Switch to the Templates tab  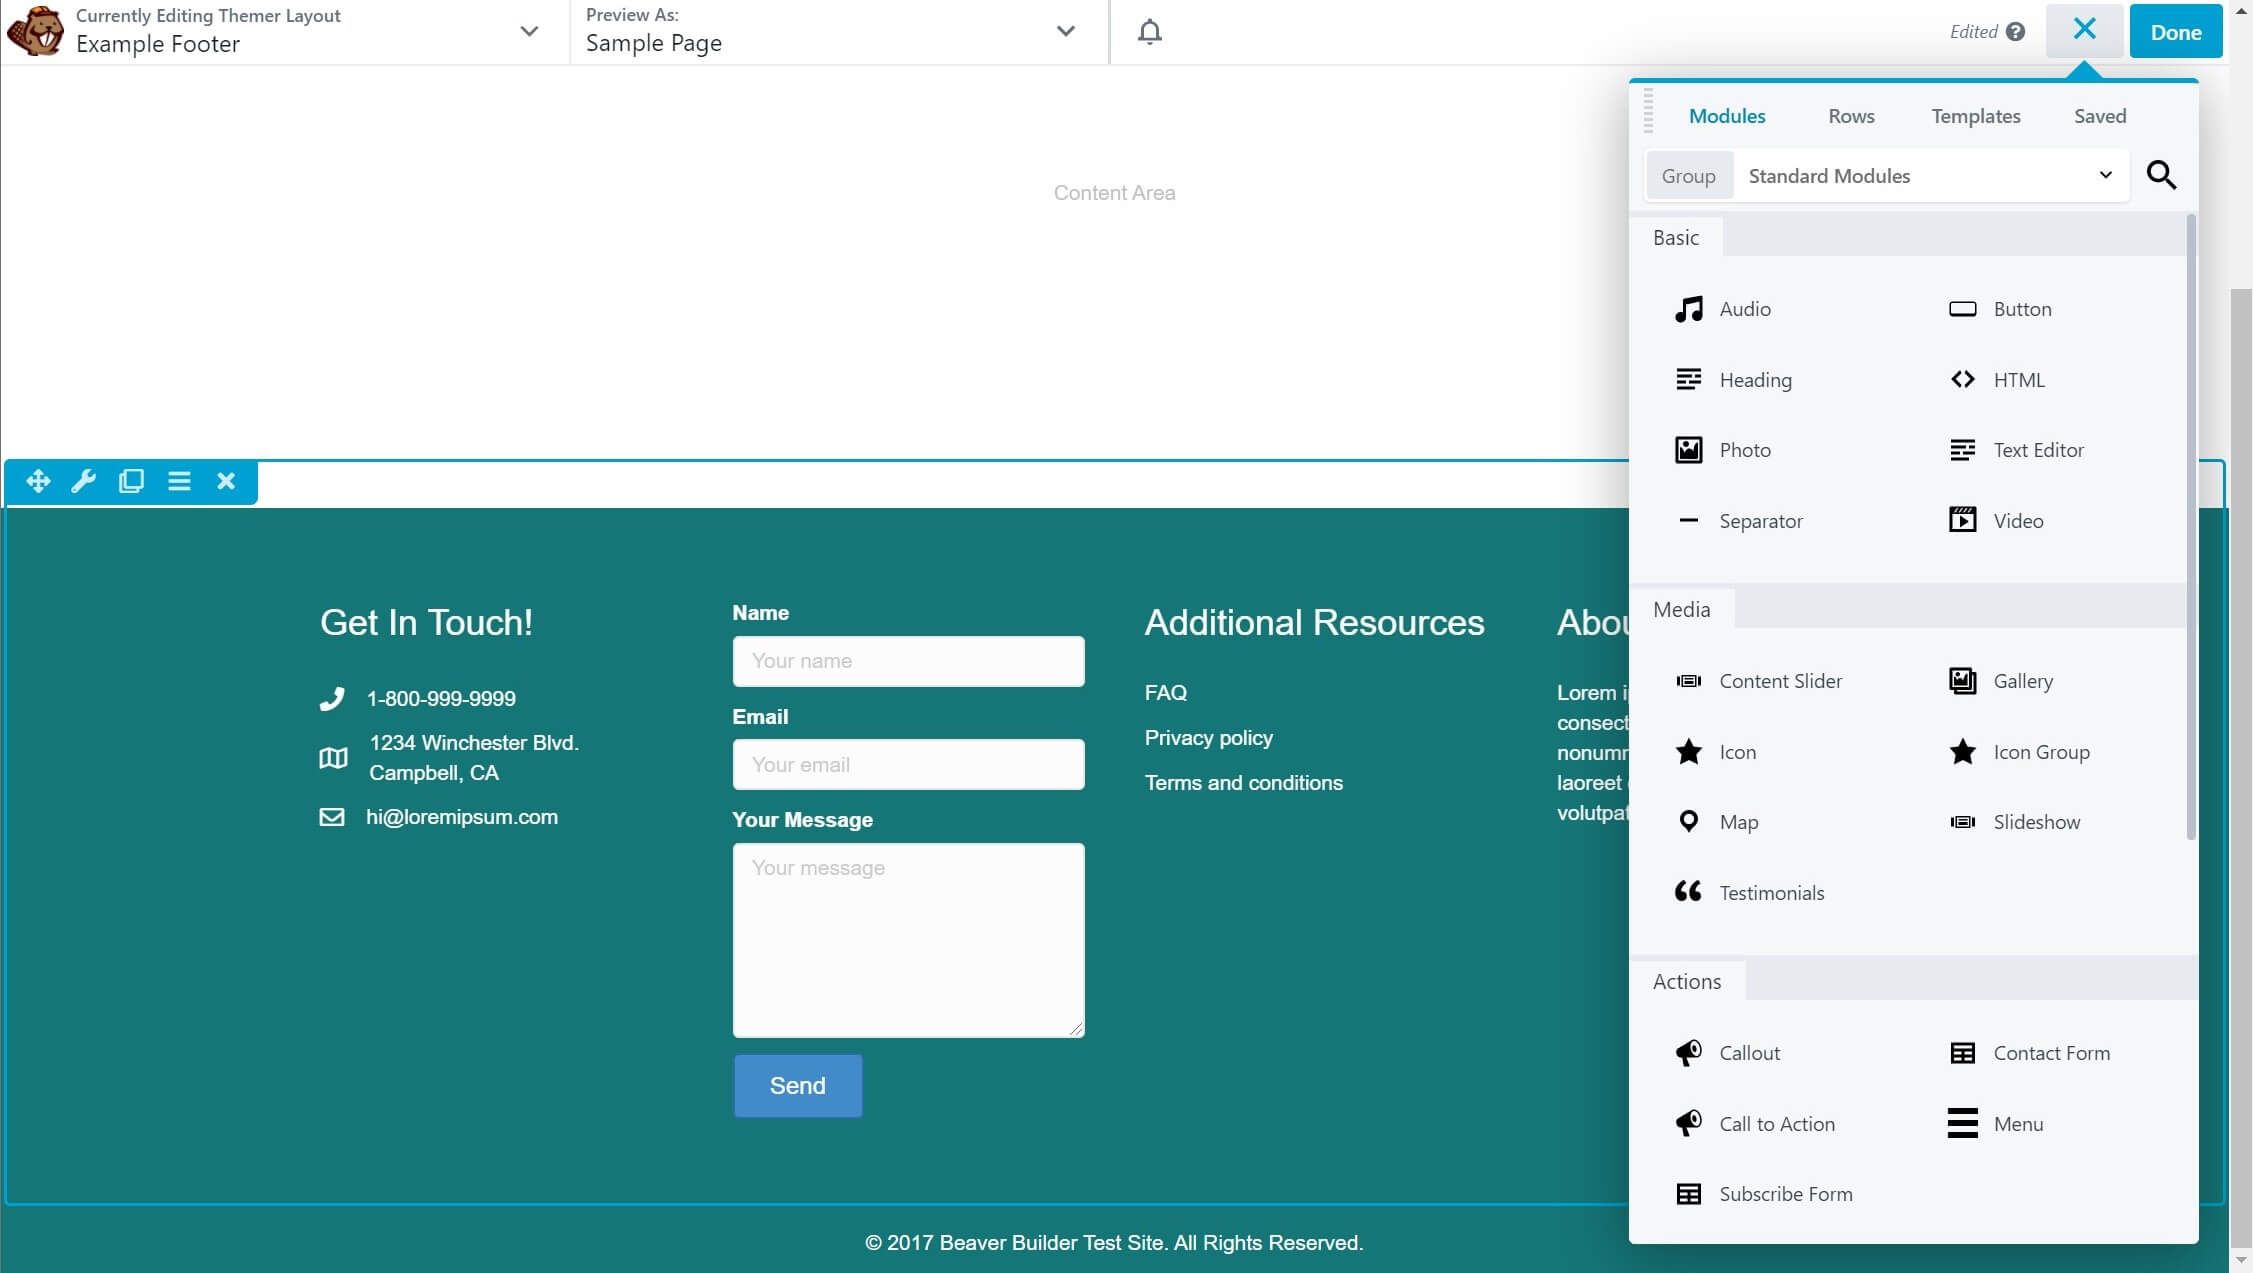1976,114
